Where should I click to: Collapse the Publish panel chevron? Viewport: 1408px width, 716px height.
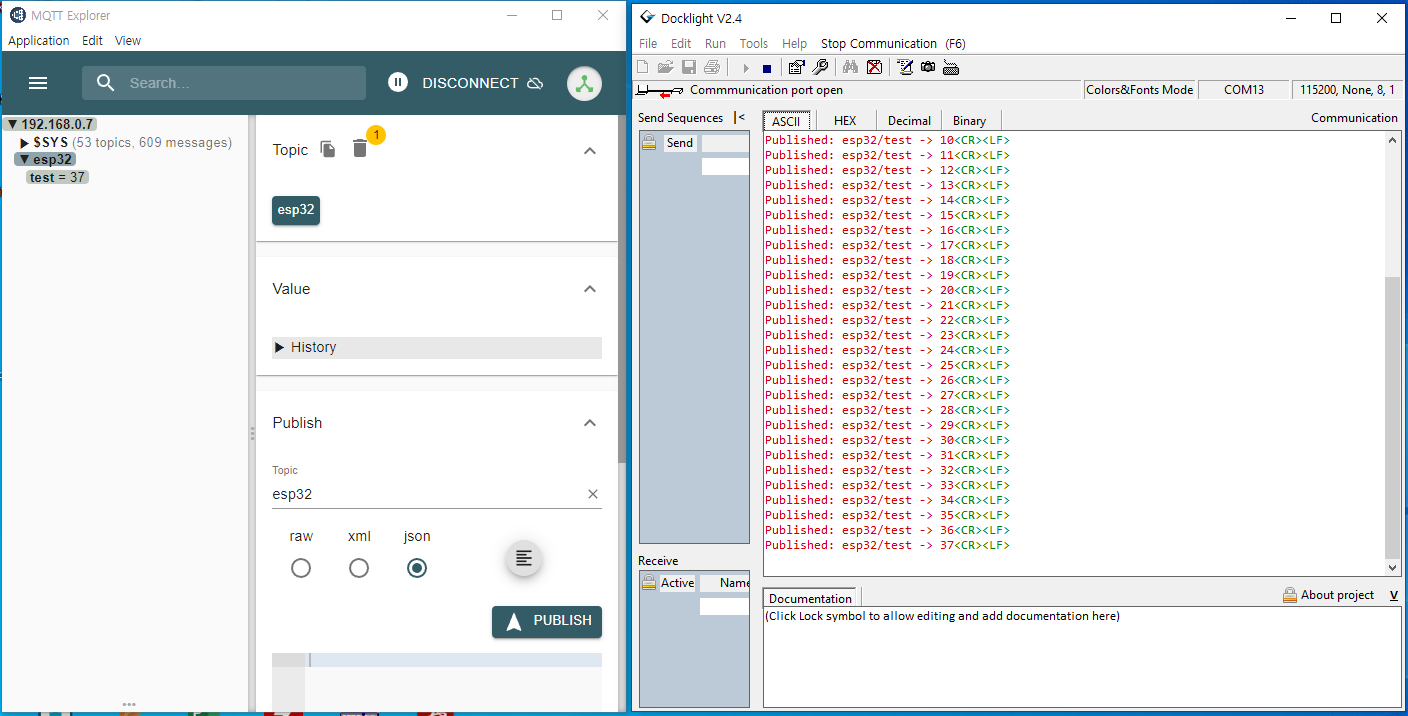pyautogui.click(x=590, y=423)
